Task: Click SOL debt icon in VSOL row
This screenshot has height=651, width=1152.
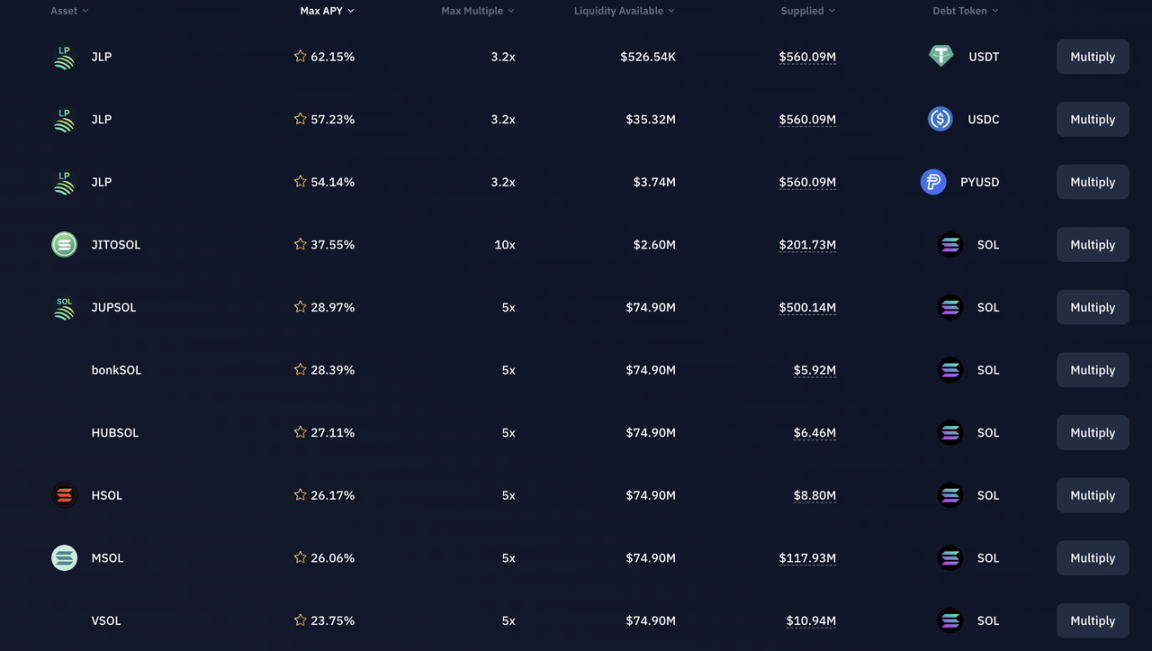Action: point(950,621)
